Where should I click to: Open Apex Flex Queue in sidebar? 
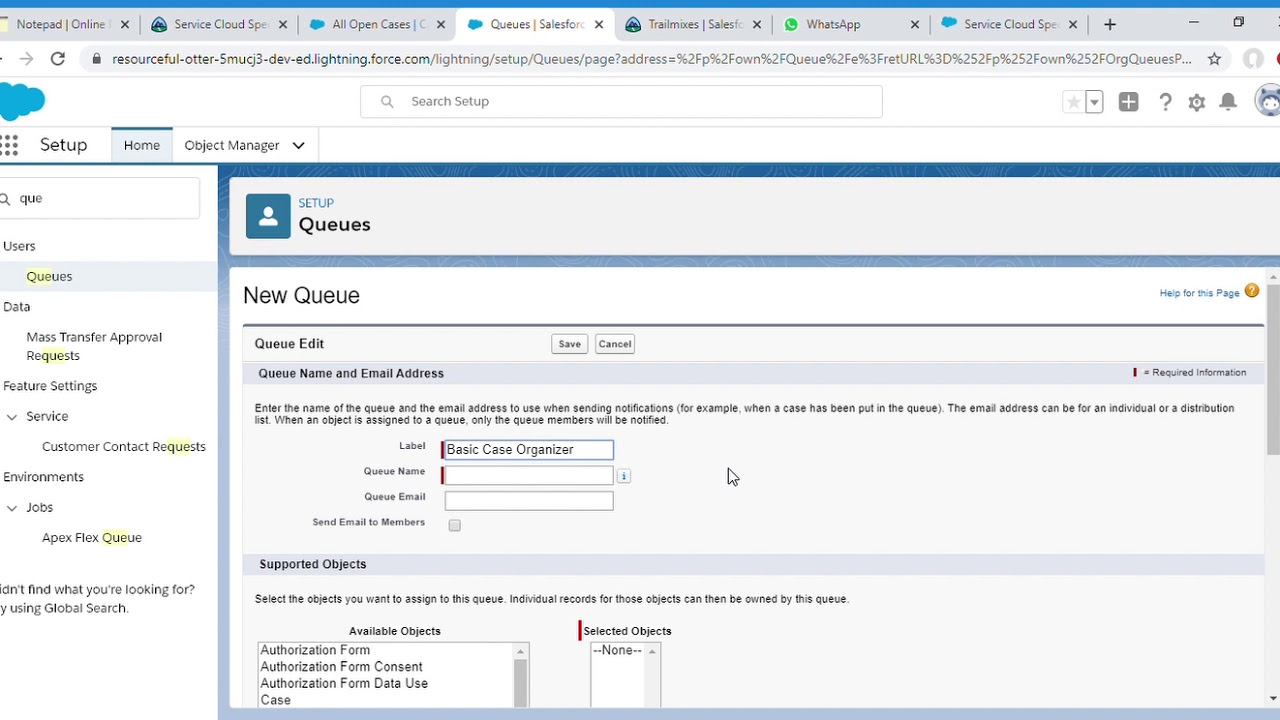92,538
